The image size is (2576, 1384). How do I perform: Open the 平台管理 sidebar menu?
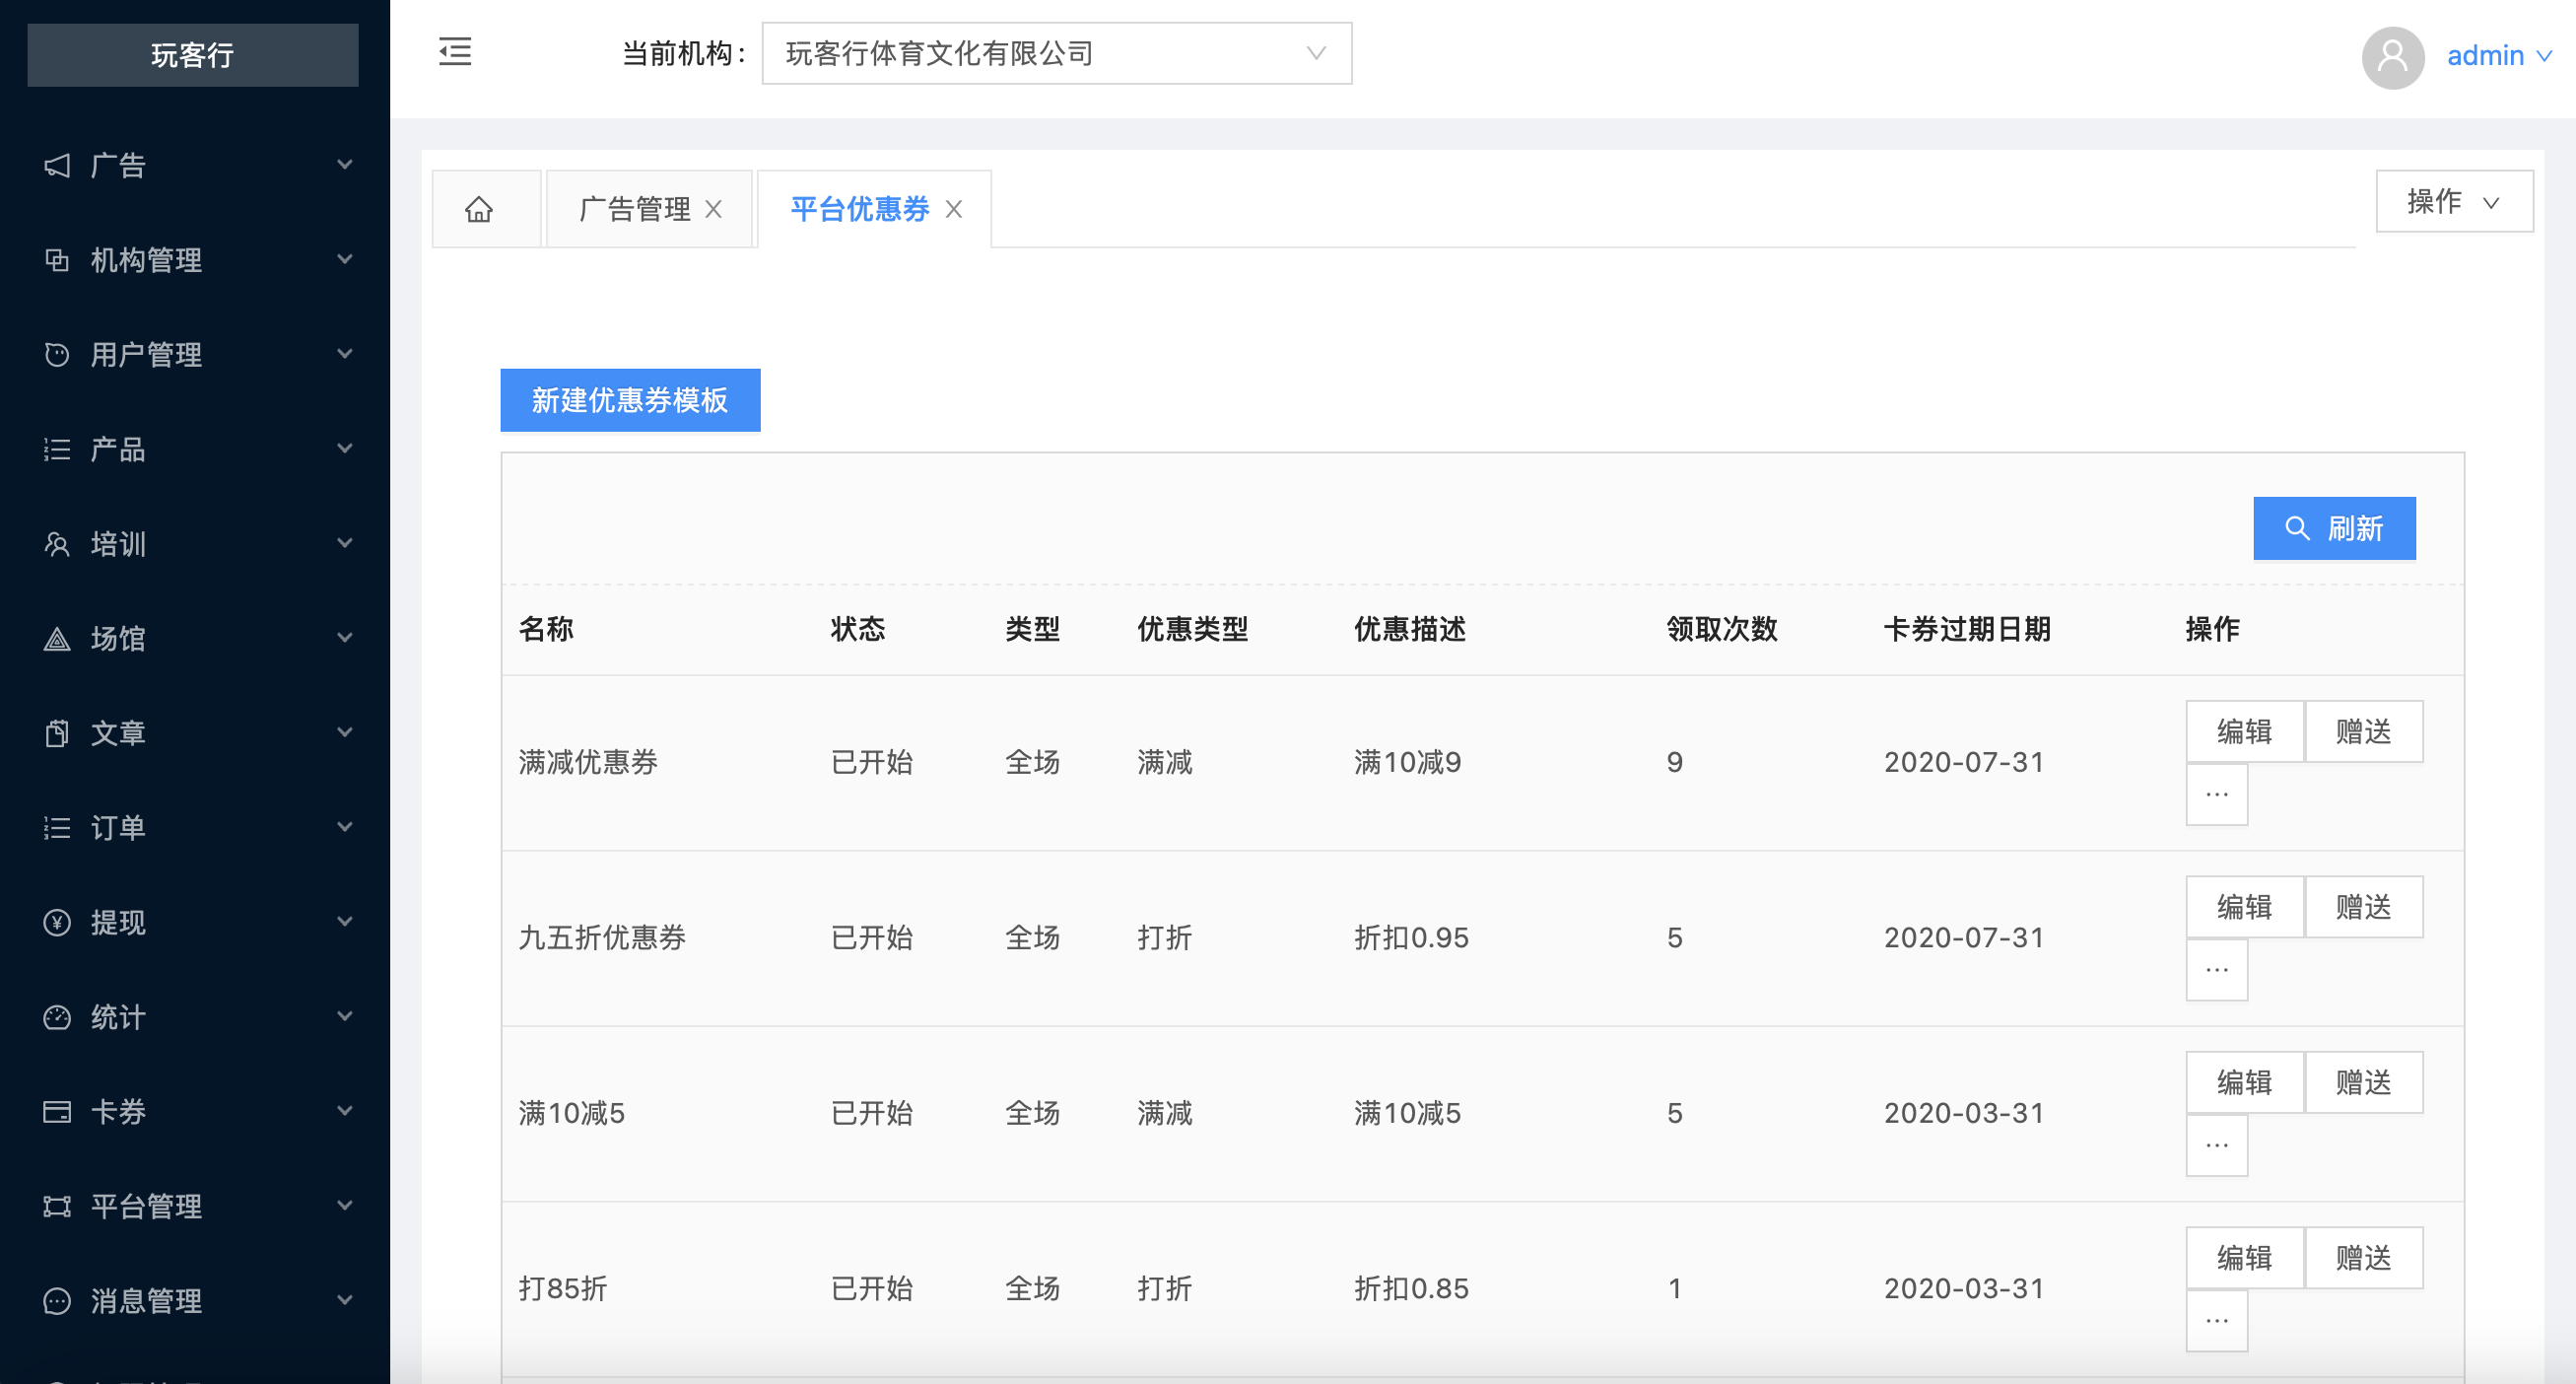coord(195,1206)
